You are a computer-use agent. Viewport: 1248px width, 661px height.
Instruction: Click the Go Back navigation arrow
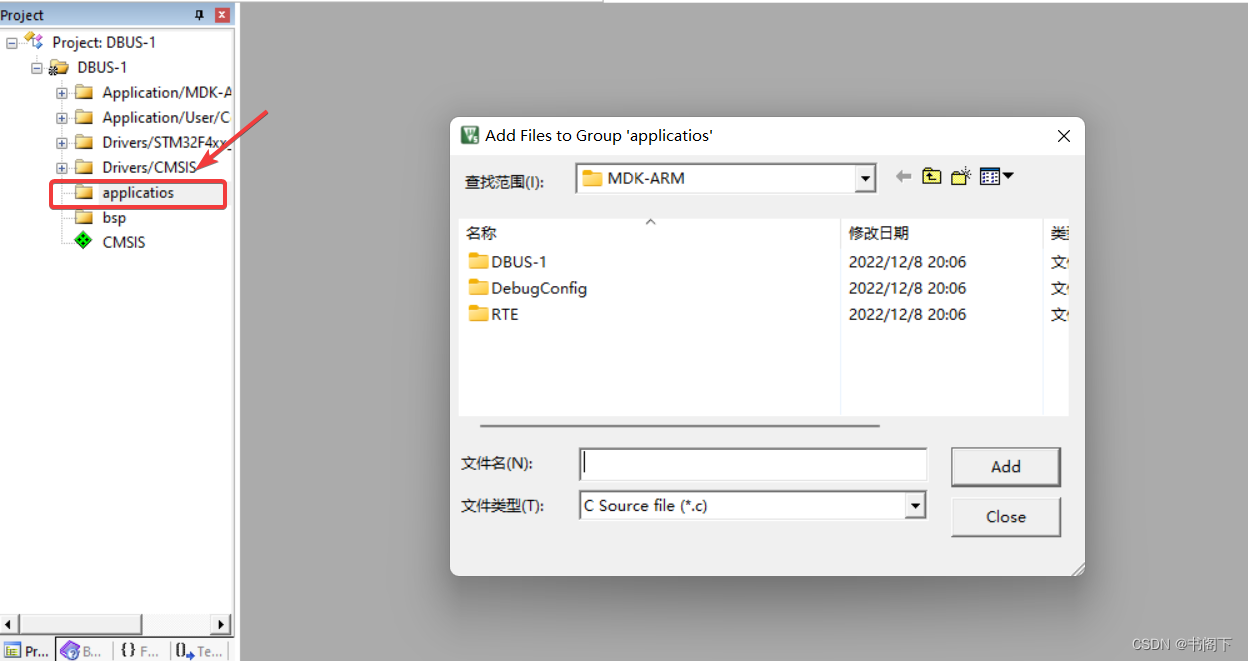point(903,176)
